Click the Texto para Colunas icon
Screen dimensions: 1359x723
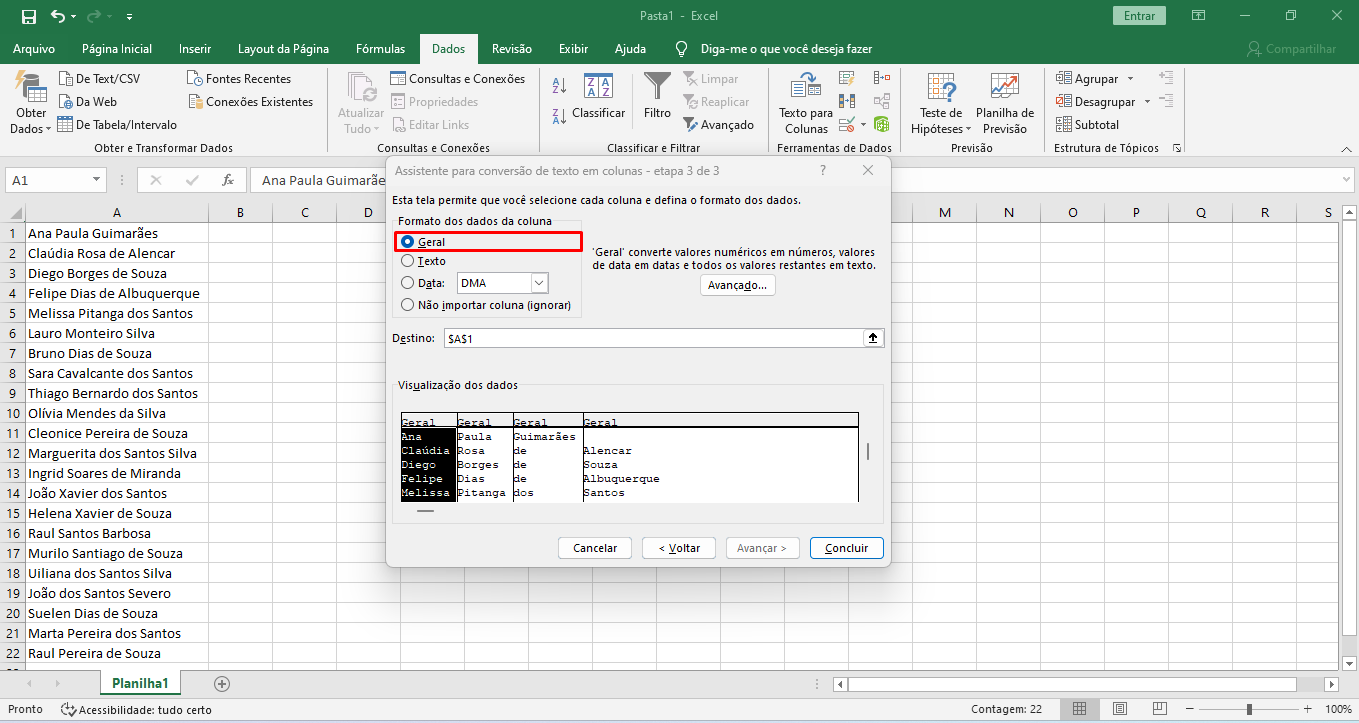(x=805, y=88)
